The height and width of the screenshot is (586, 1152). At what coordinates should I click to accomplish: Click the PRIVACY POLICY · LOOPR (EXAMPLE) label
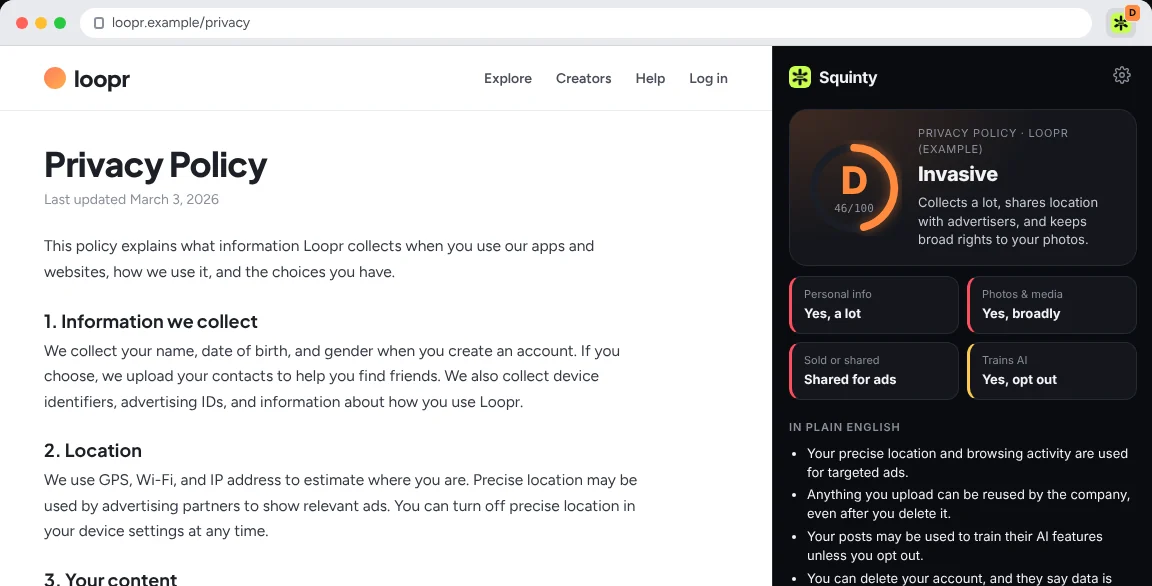coord(993,141)
